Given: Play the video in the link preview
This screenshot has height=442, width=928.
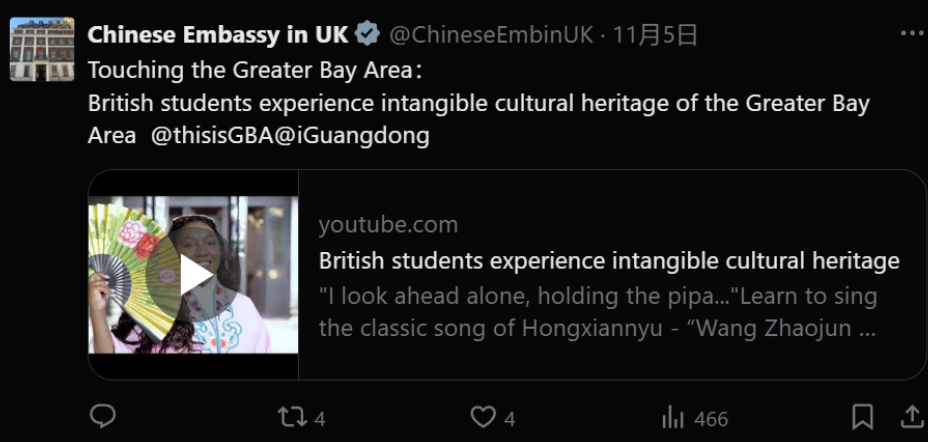Looking at the screenshot, I should (194, 275).
